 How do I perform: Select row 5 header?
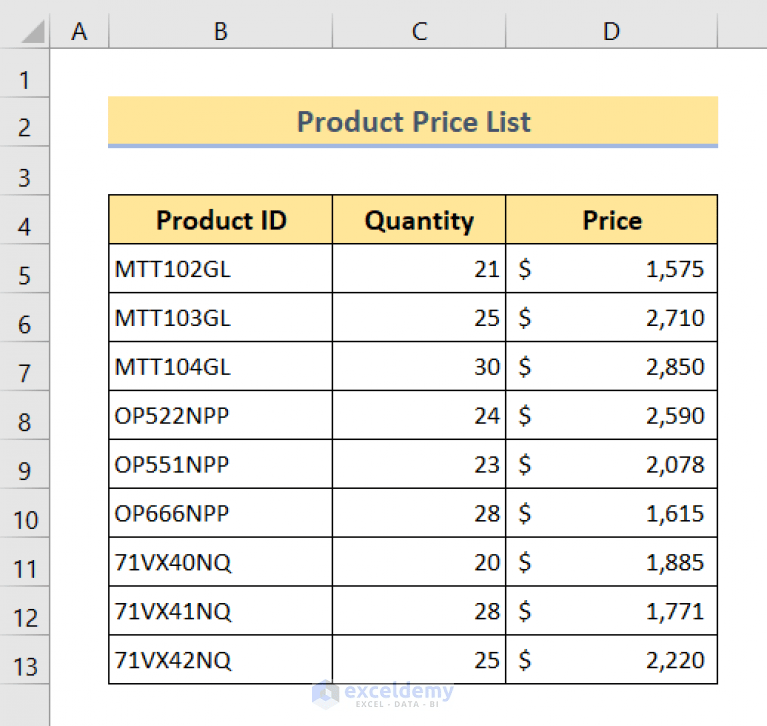click(24, 269)
